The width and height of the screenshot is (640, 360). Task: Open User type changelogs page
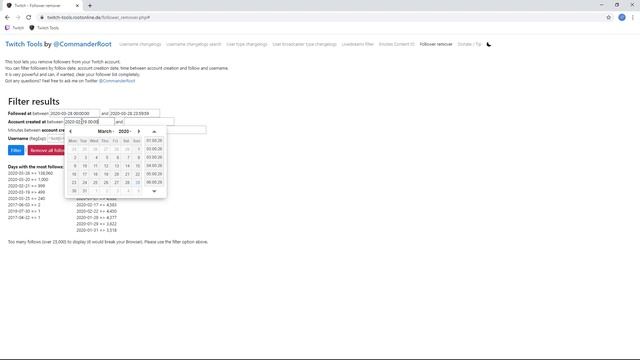(247, 44)
